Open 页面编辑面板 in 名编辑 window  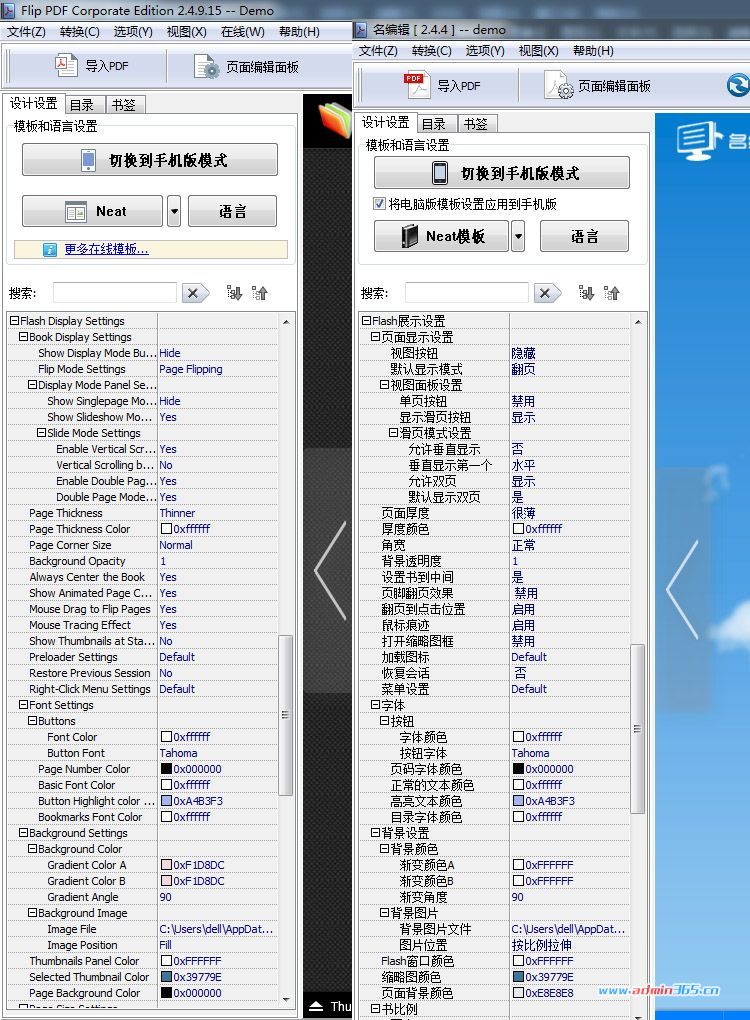(x=597, y=86)
